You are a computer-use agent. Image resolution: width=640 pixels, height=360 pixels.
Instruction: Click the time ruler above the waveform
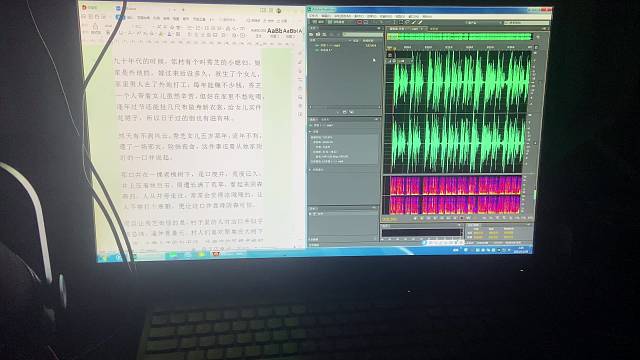[459, 47]
